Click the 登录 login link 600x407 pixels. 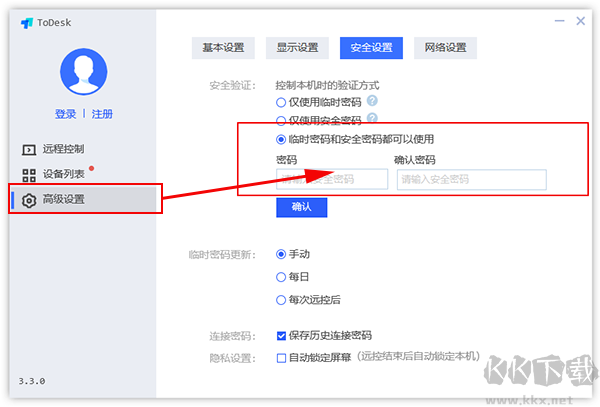click(65, 114)
